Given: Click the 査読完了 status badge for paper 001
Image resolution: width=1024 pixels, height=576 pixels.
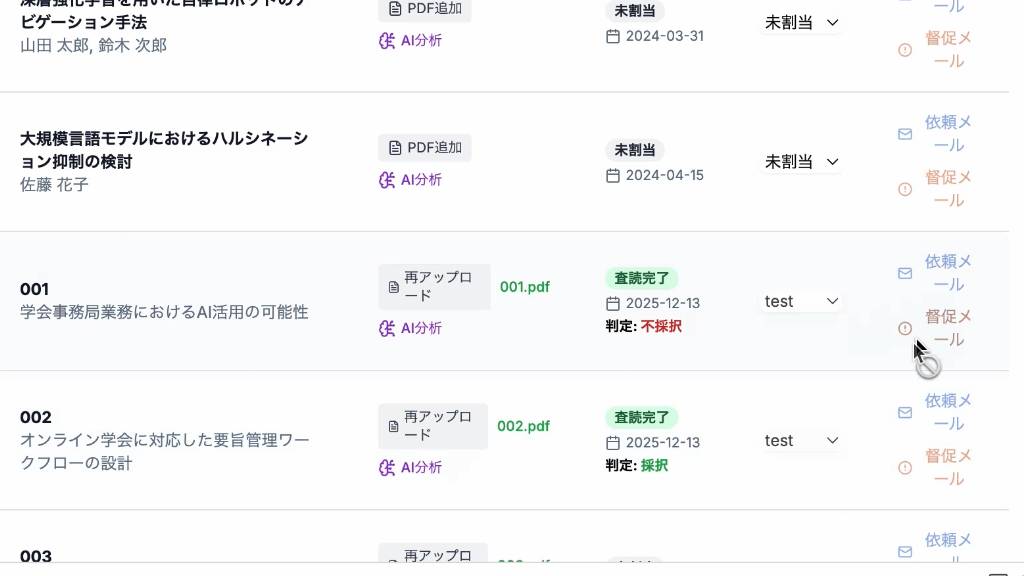Looking at the screenshot, I should 641,278.
